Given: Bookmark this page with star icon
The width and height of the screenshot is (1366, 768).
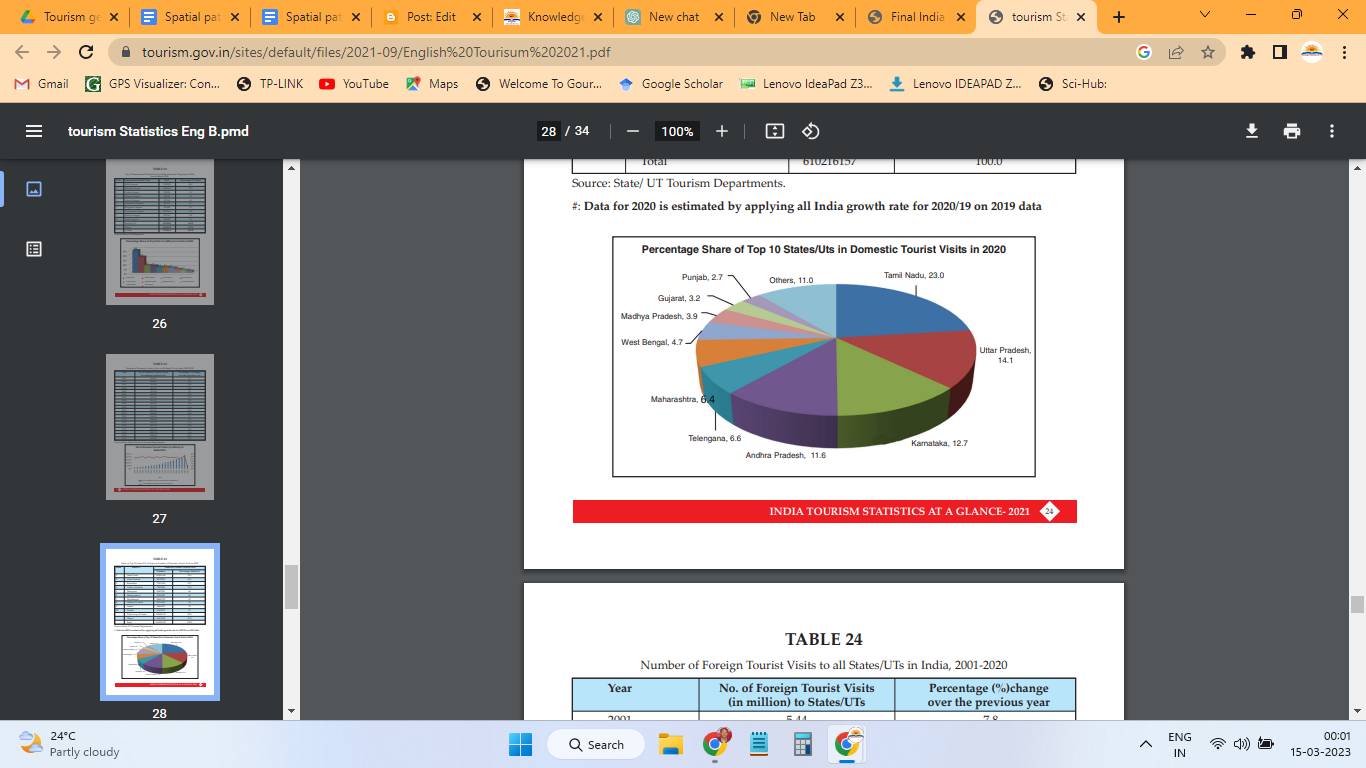Looking at the screenshot, I should coord(1208,52).
